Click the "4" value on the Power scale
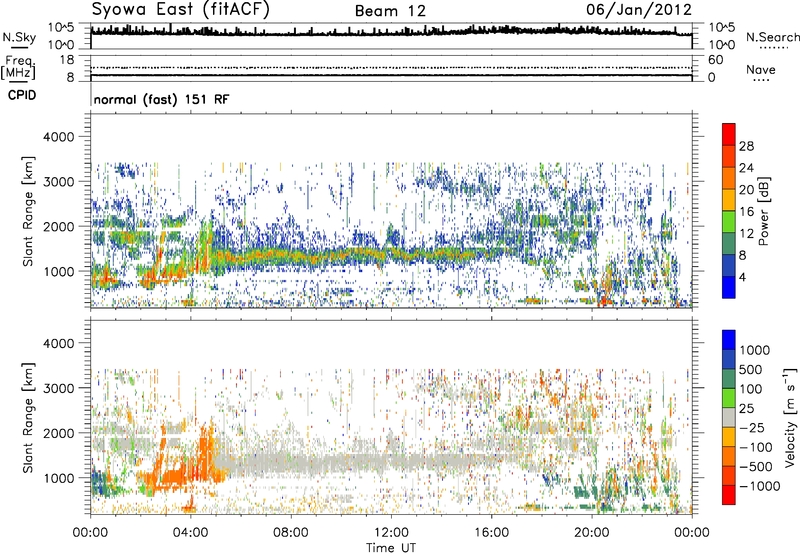Viewport: 800px width, 554px height. [742, 277]
